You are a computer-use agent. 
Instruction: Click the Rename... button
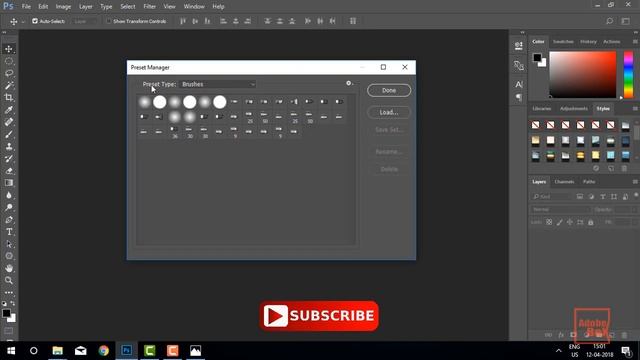389,151
